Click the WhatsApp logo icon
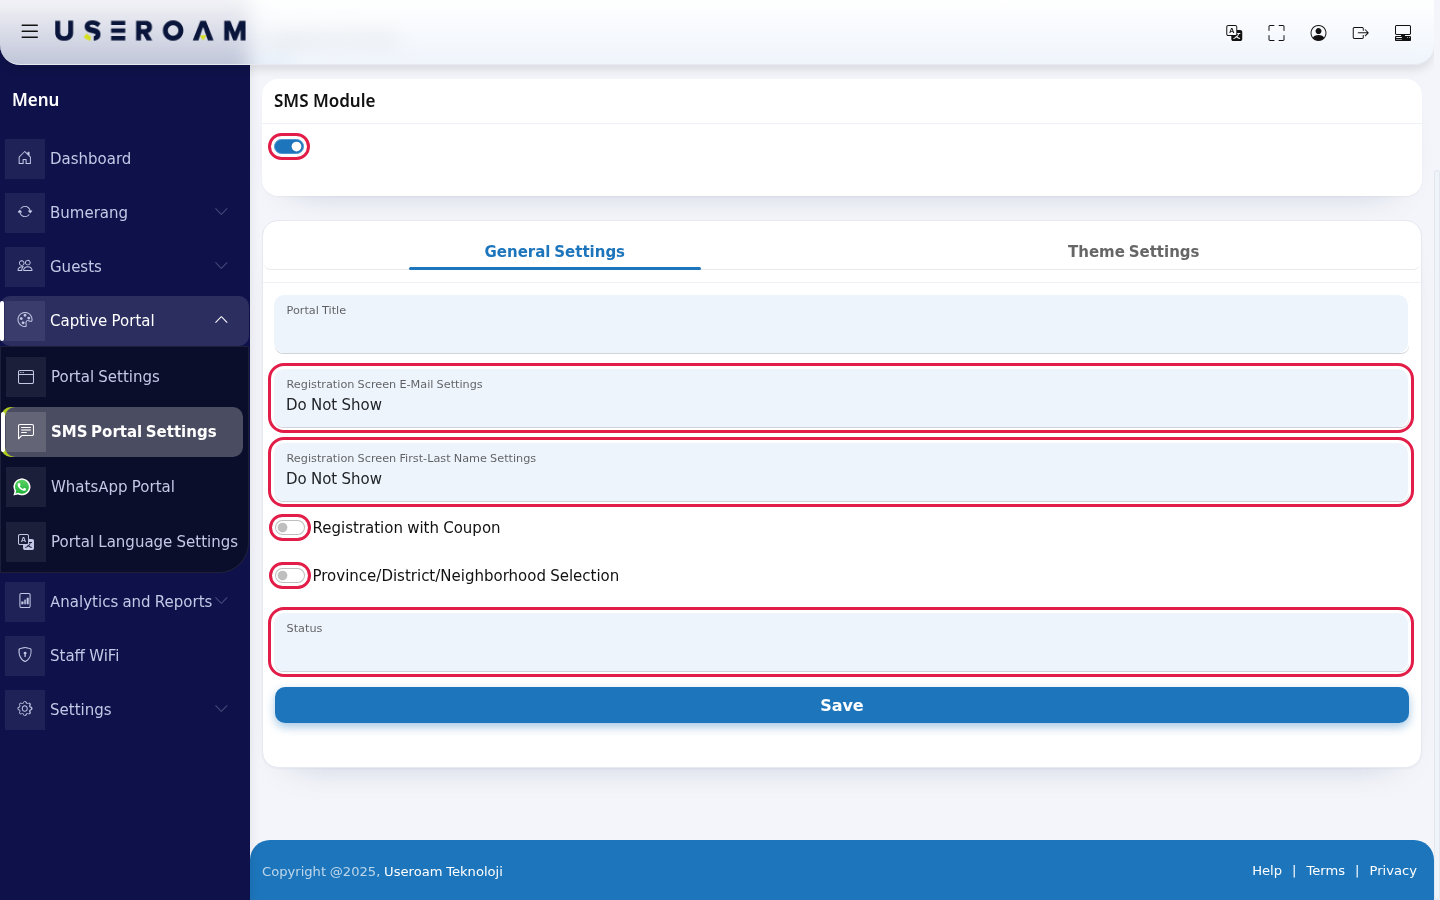 click(22, 487)
